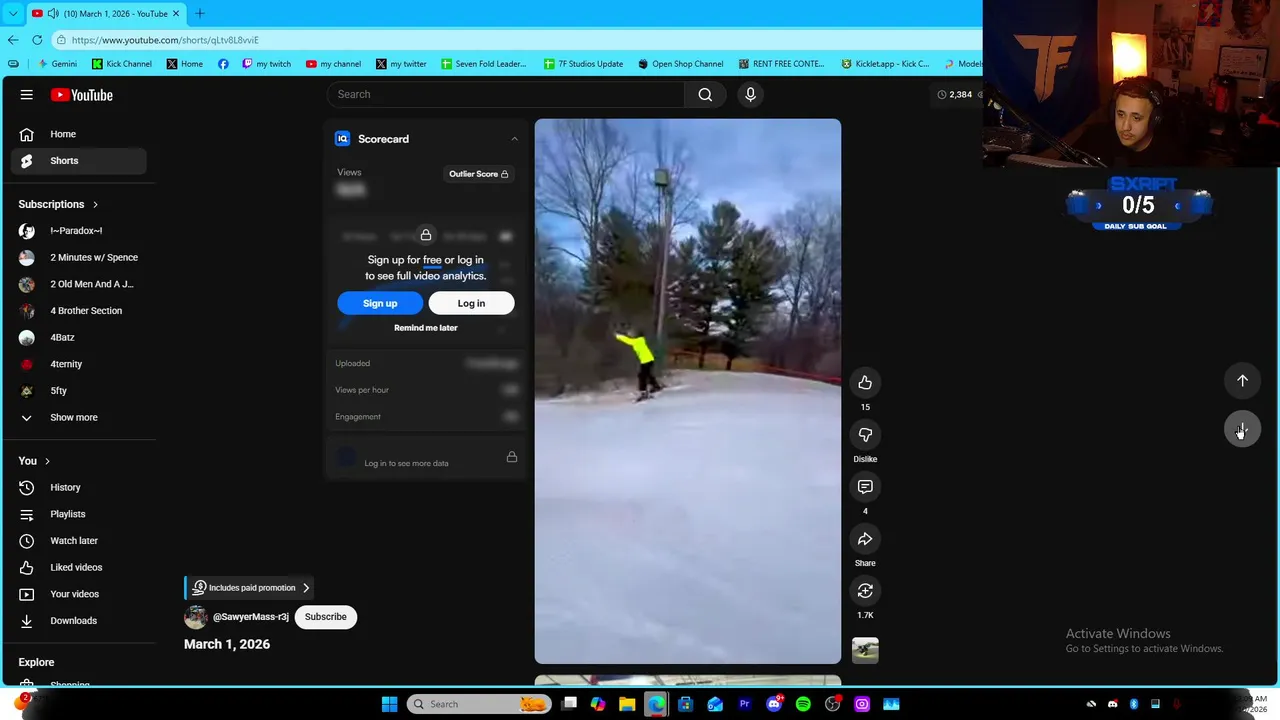The height and width of the screenshot is (720, 1280).
Task: Open Spotify from the taskbar
Action: coord(803,704)
